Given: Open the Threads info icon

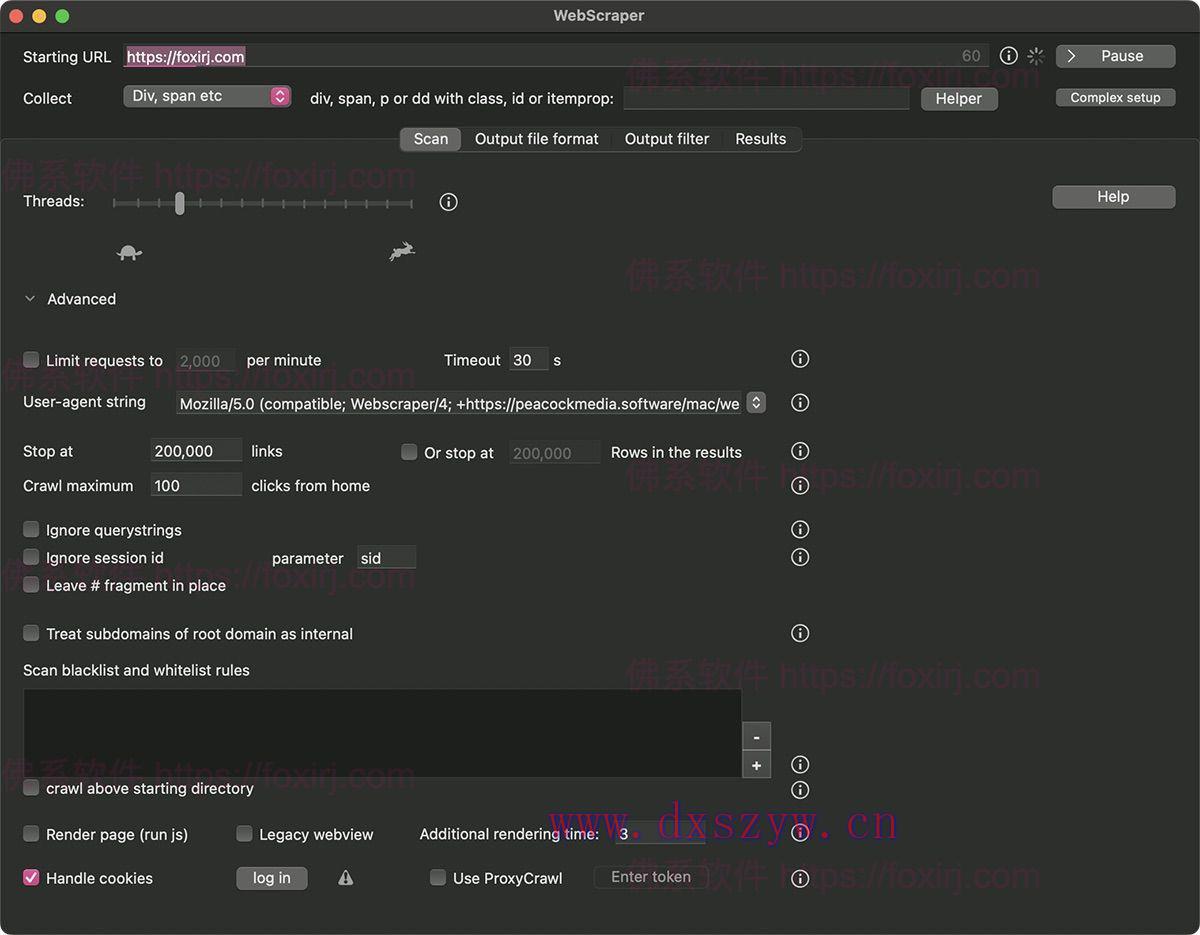Looking at the screenshot, I should pyautogui.click(x=449, y=202).
